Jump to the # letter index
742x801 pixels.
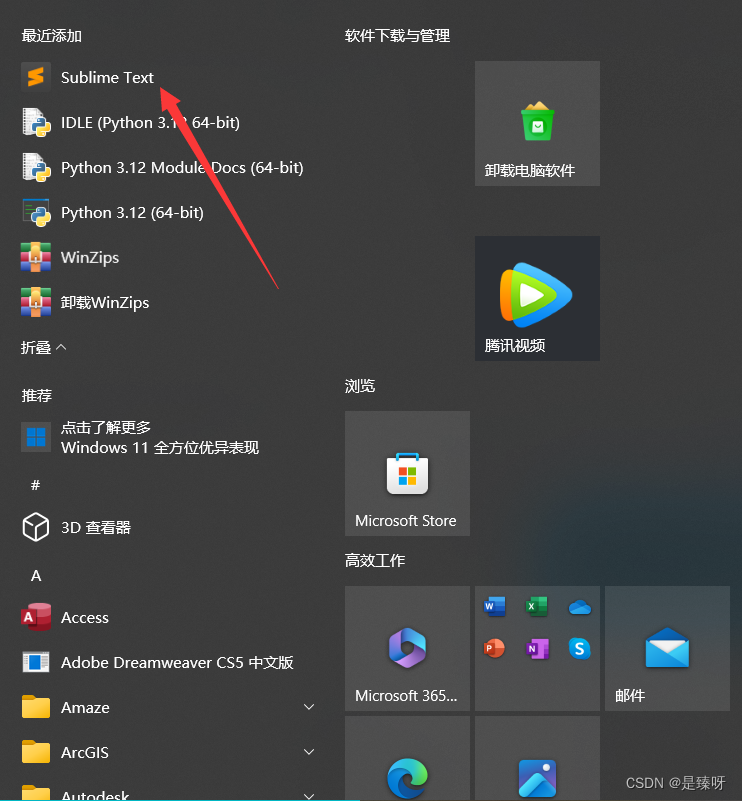(x=36, y=485)
